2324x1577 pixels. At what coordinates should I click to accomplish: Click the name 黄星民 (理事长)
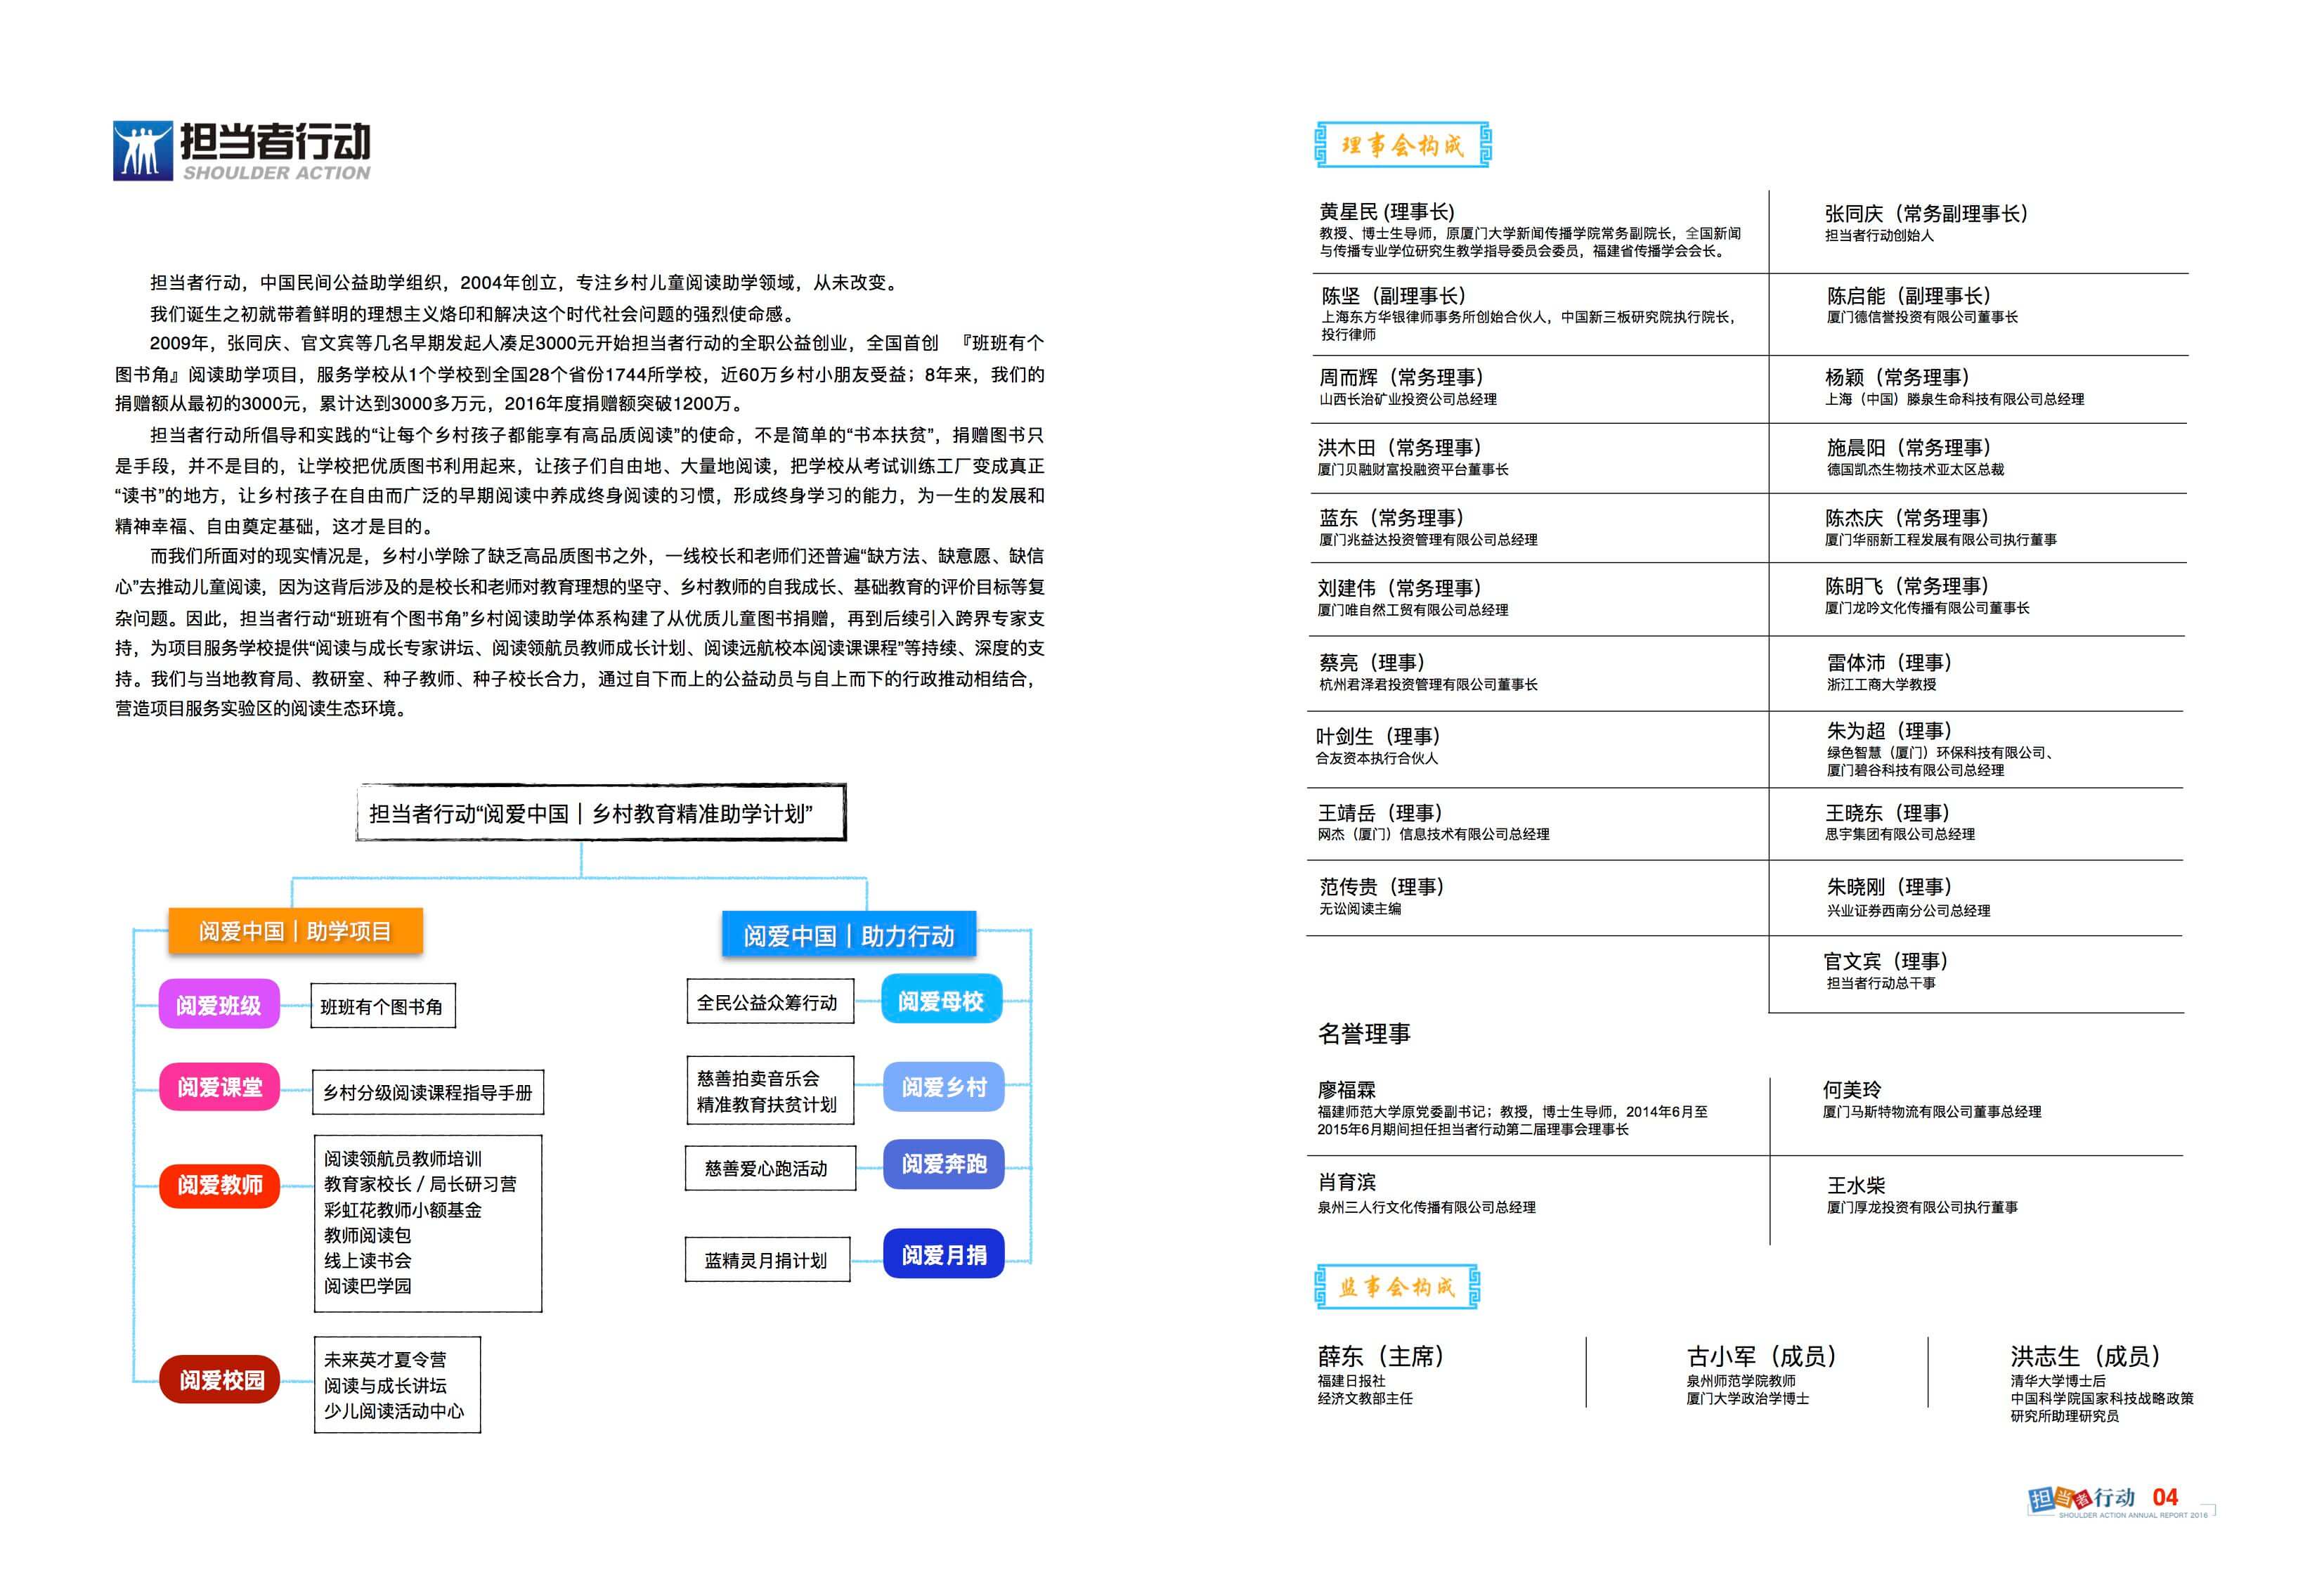[x=1387, y=212]
